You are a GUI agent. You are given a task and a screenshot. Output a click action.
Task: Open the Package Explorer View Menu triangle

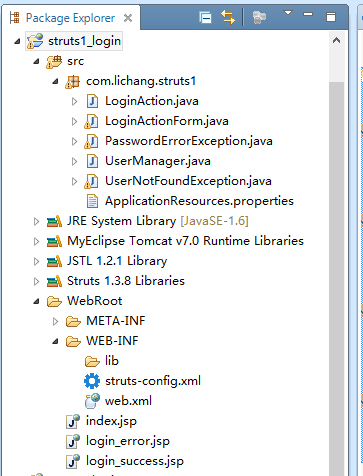(288, 13)
